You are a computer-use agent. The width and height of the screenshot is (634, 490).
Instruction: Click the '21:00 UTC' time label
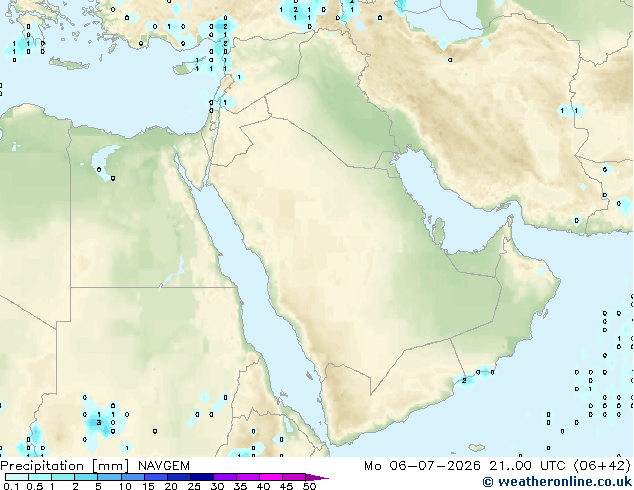click(527, 466)
